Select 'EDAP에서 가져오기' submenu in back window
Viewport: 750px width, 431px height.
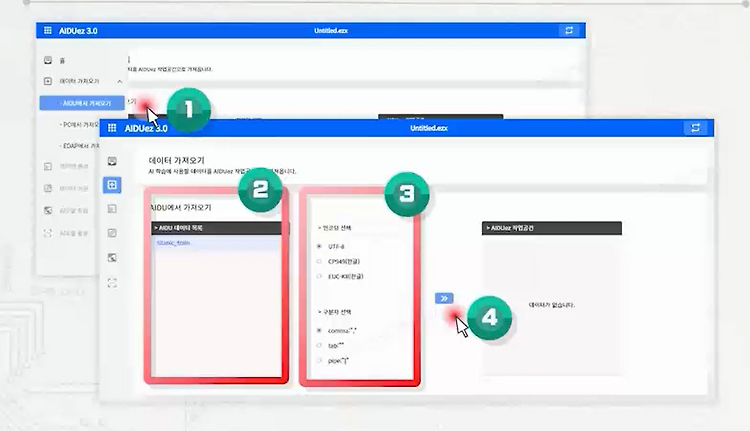point(80,146)
